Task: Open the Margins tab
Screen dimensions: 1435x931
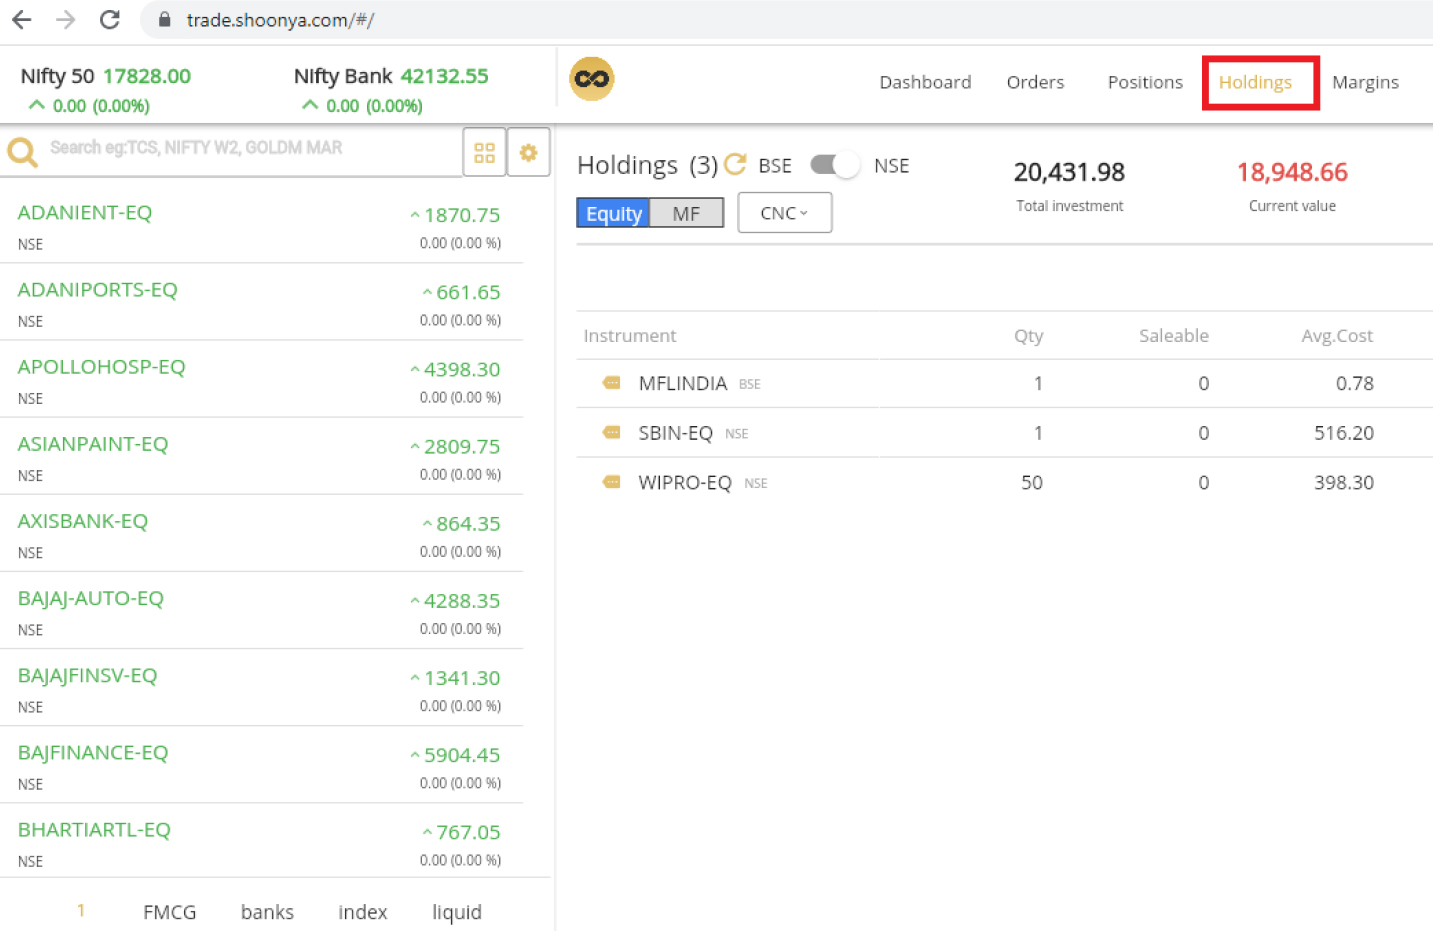Action: (x=1365, y=83)
